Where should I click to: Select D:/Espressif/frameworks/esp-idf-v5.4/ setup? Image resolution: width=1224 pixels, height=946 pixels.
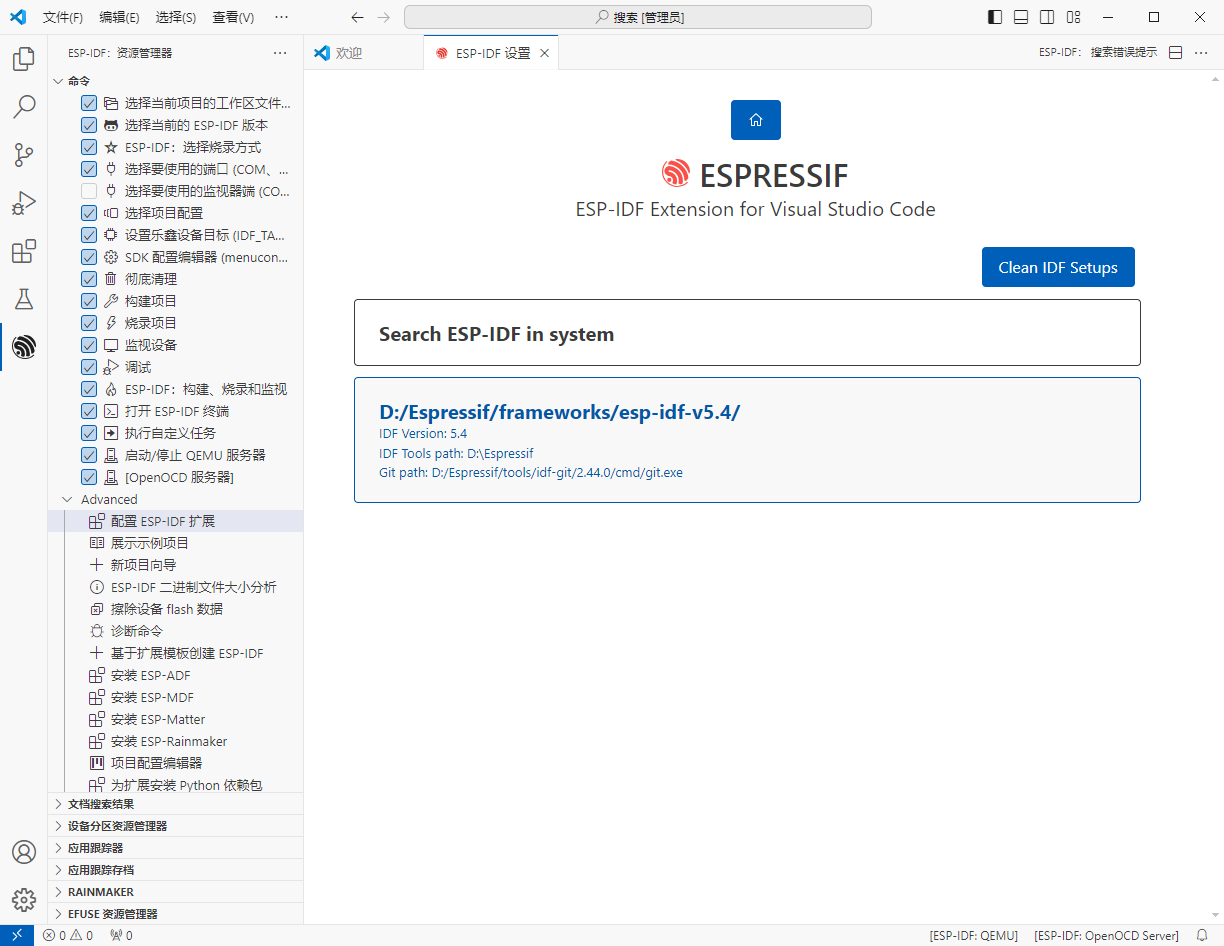pos(747,440)
